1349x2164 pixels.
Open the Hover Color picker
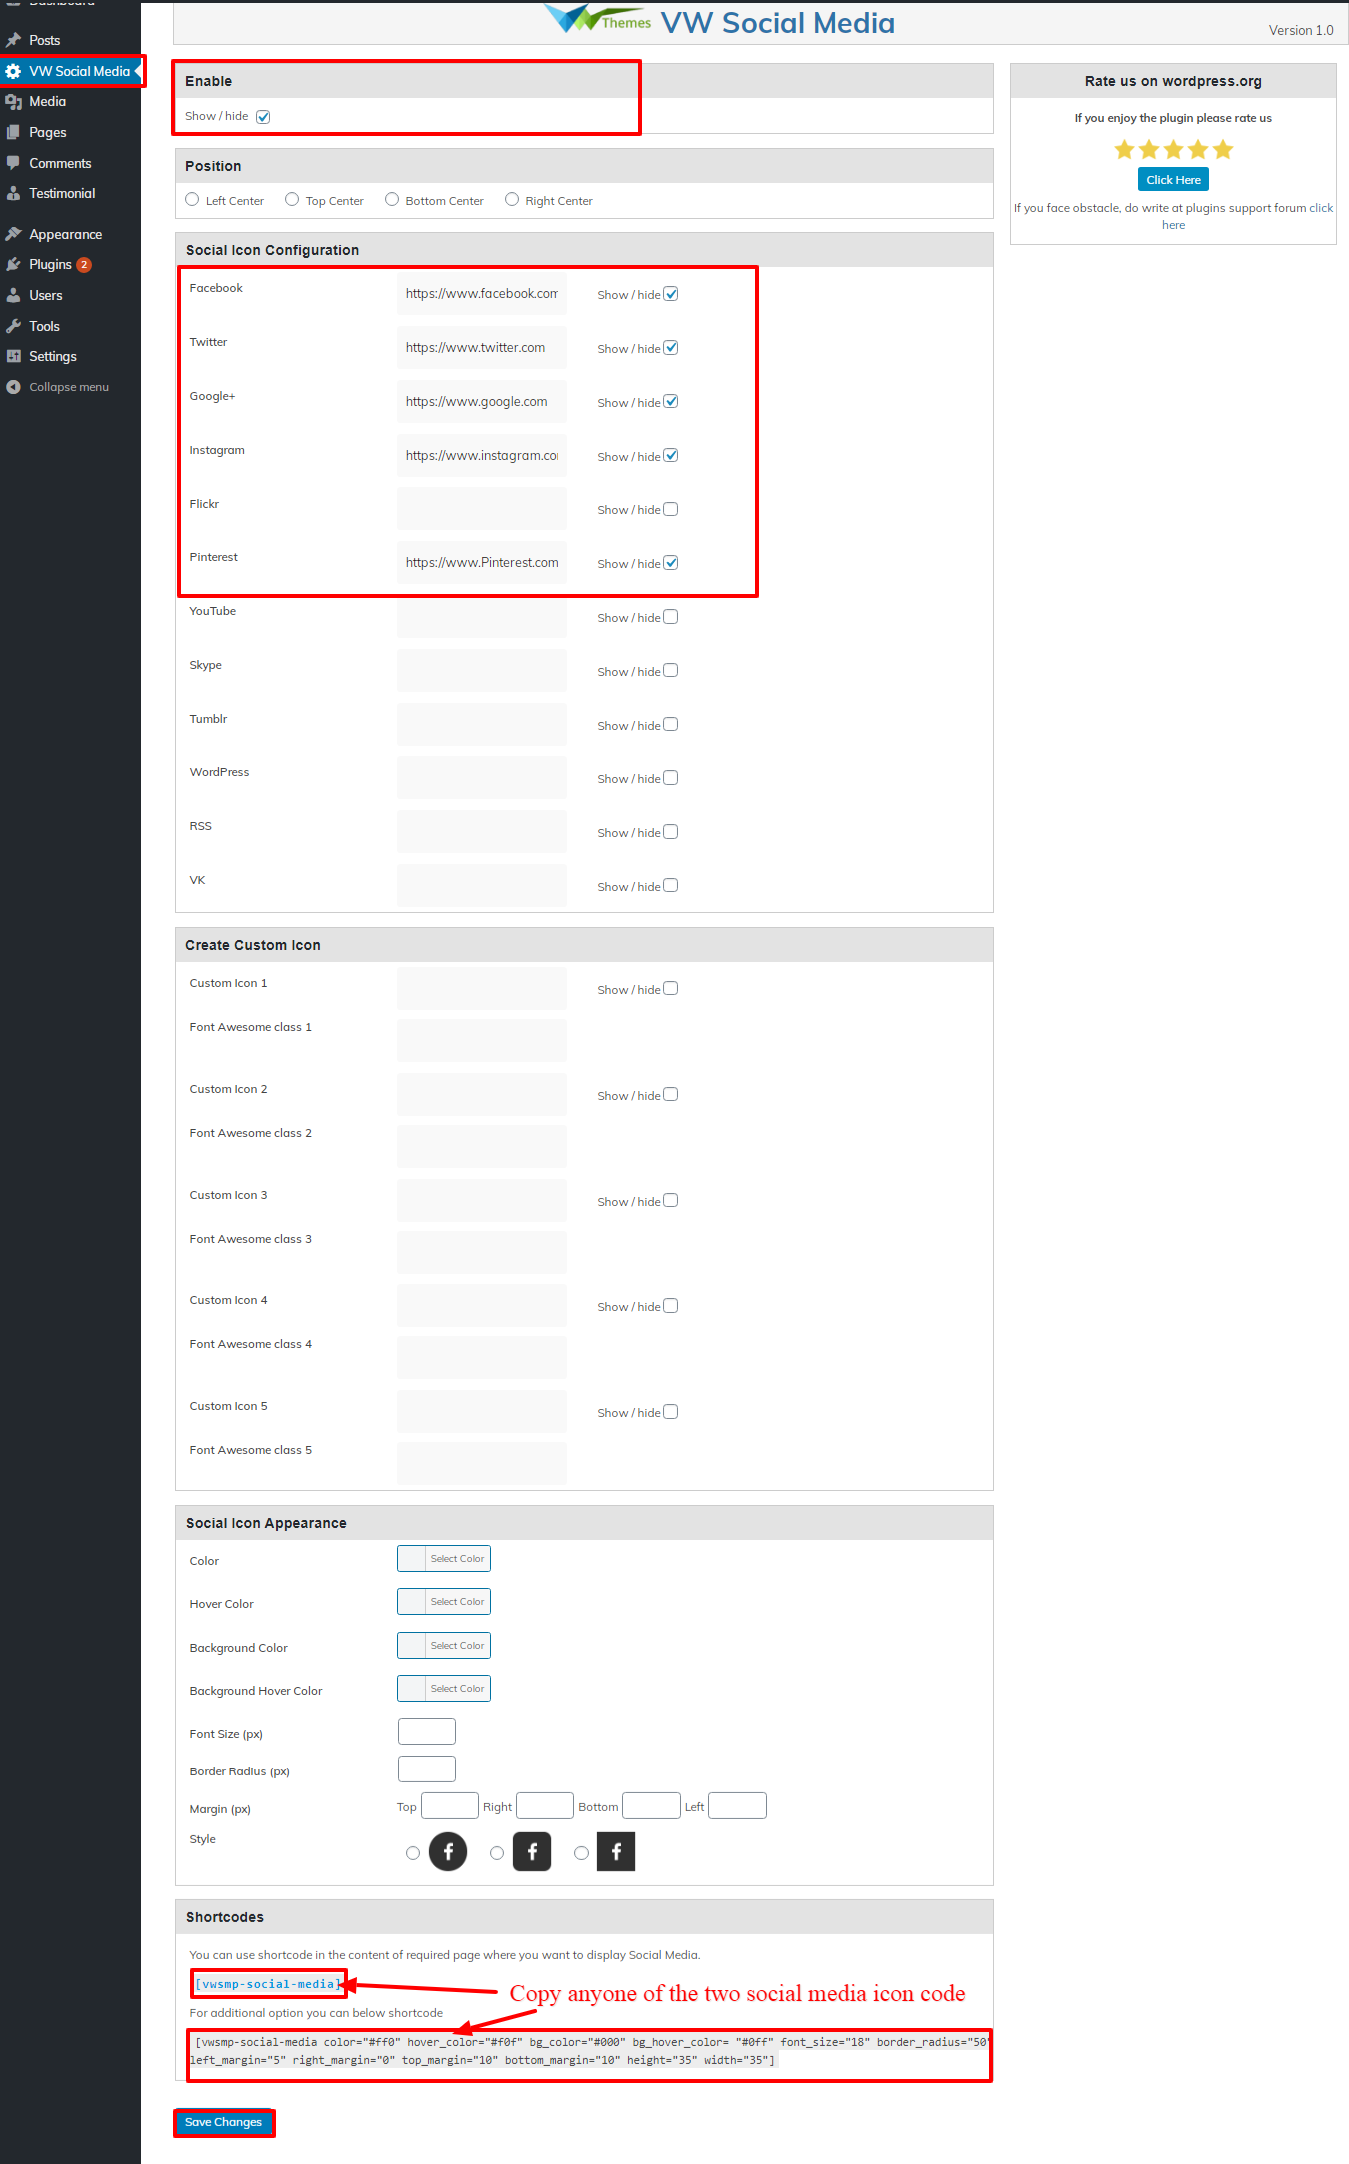444,1602
